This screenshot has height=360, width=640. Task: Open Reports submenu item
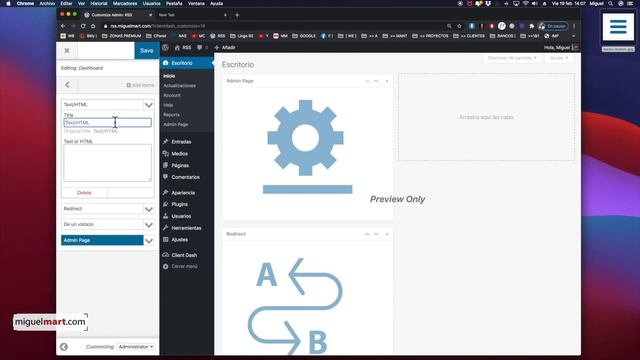coord(171,115)
